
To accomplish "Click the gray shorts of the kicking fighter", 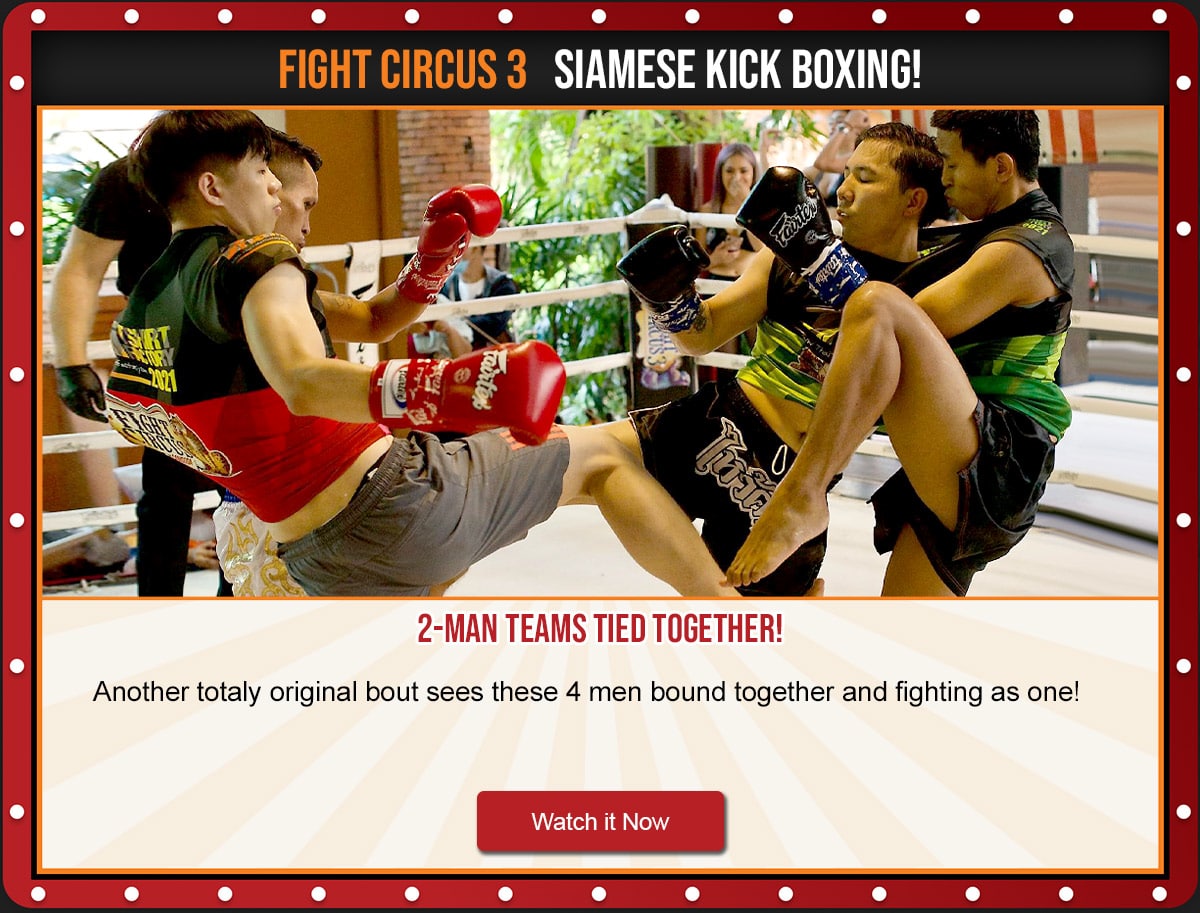I will pos(420,510).
